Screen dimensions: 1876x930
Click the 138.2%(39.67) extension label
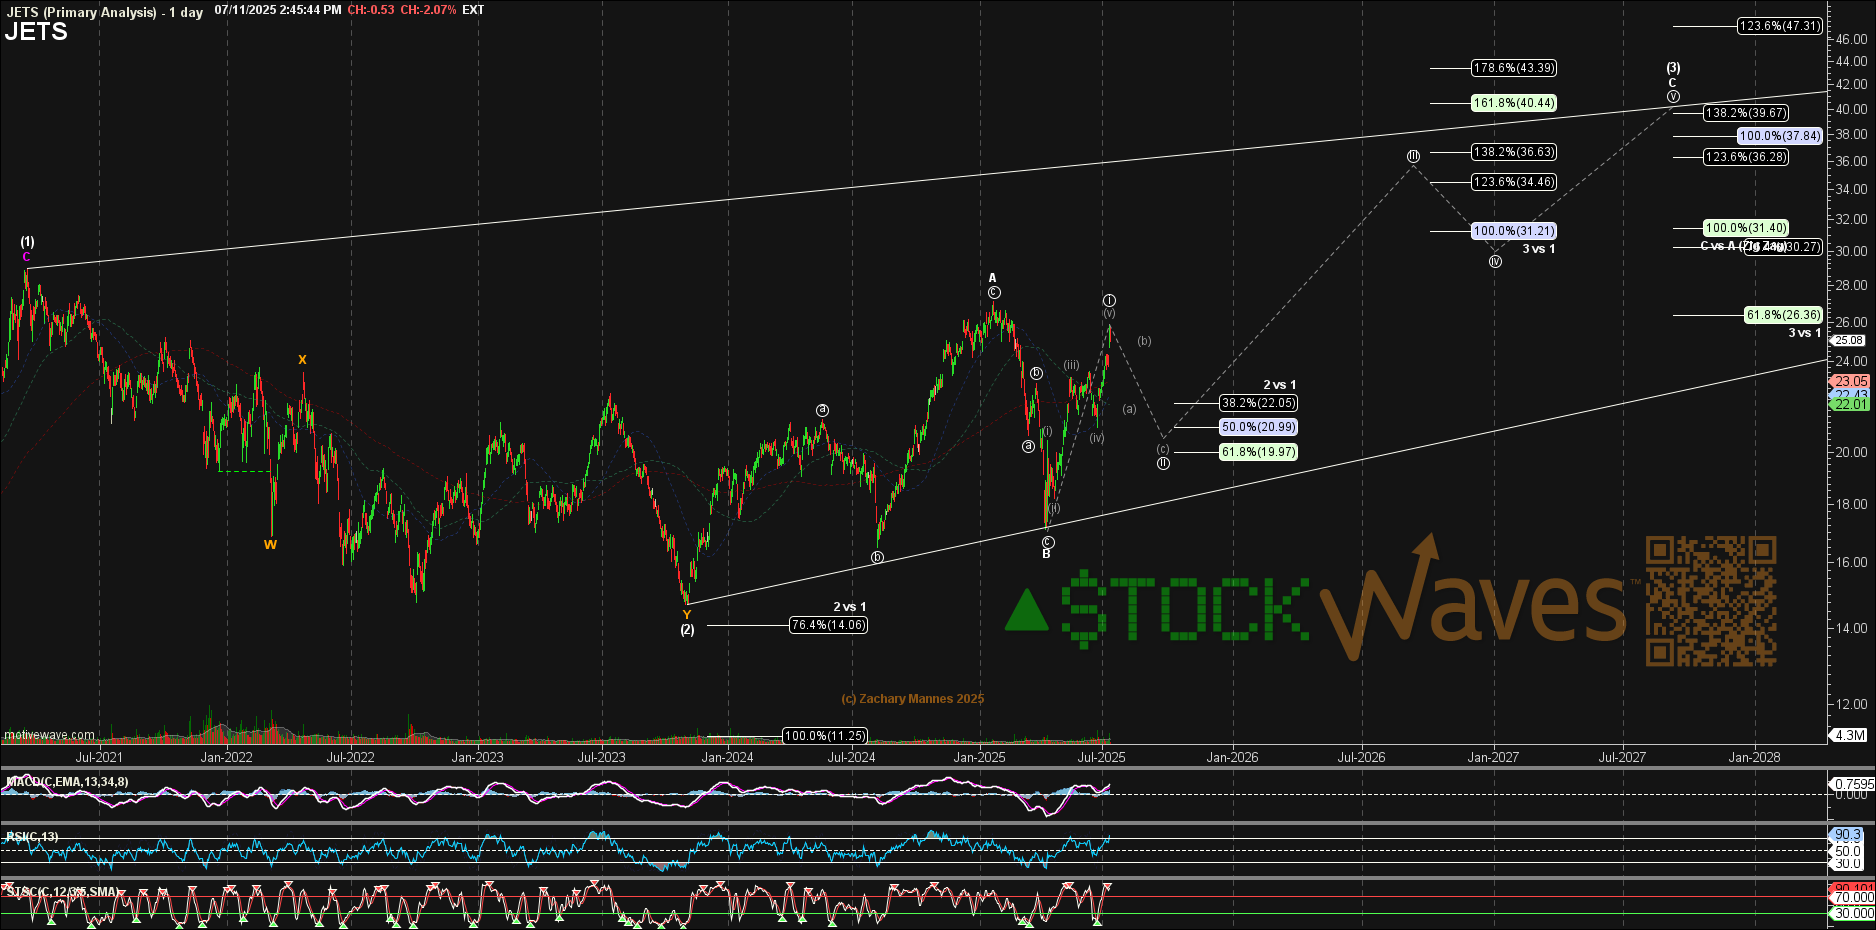coord(1746,113)
